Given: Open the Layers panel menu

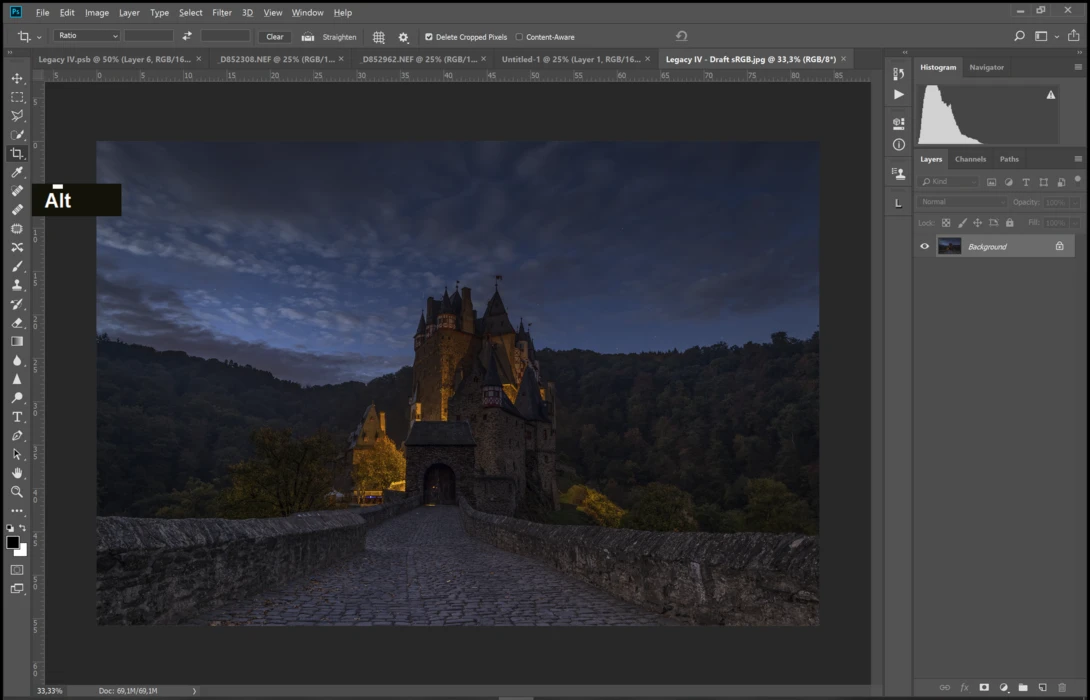Looking at the screenshot, I should [1077, 159].
